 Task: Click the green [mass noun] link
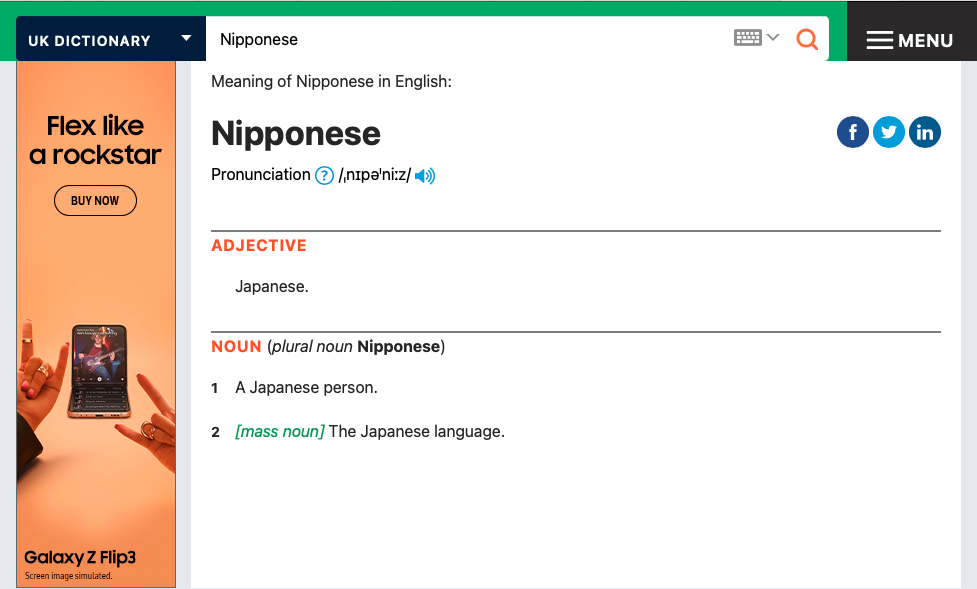click(280, 432)
